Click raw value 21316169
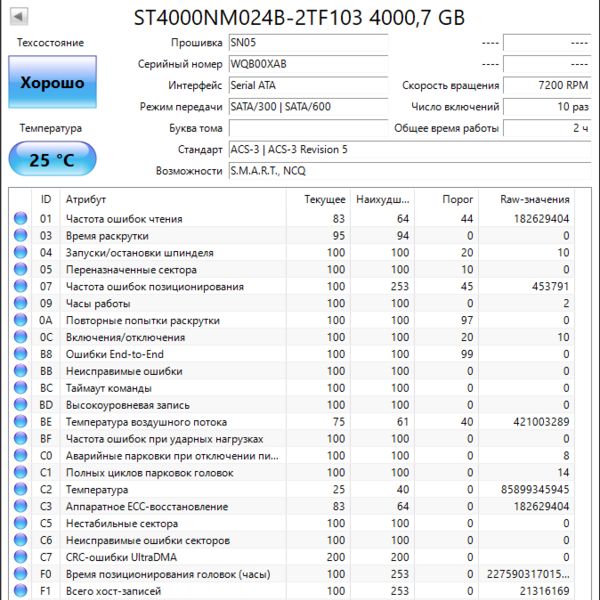Screen dimensions: 600x600 coord(544,591)
